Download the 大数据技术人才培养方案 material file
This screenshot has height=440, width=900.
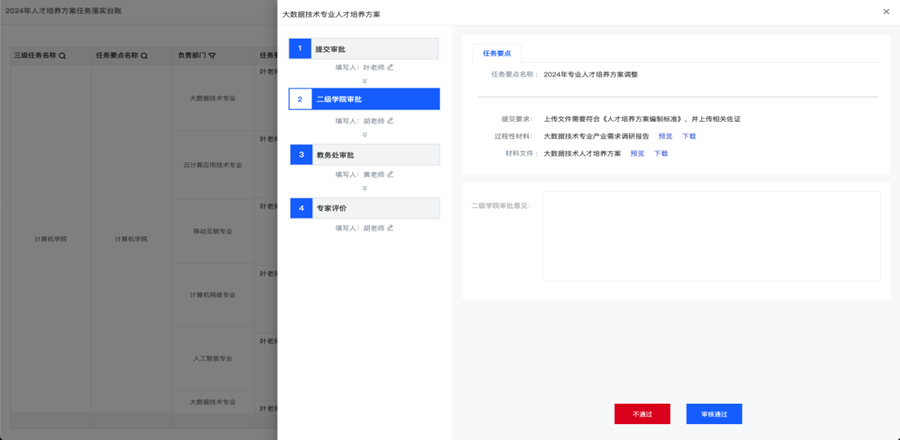(661, 154)
